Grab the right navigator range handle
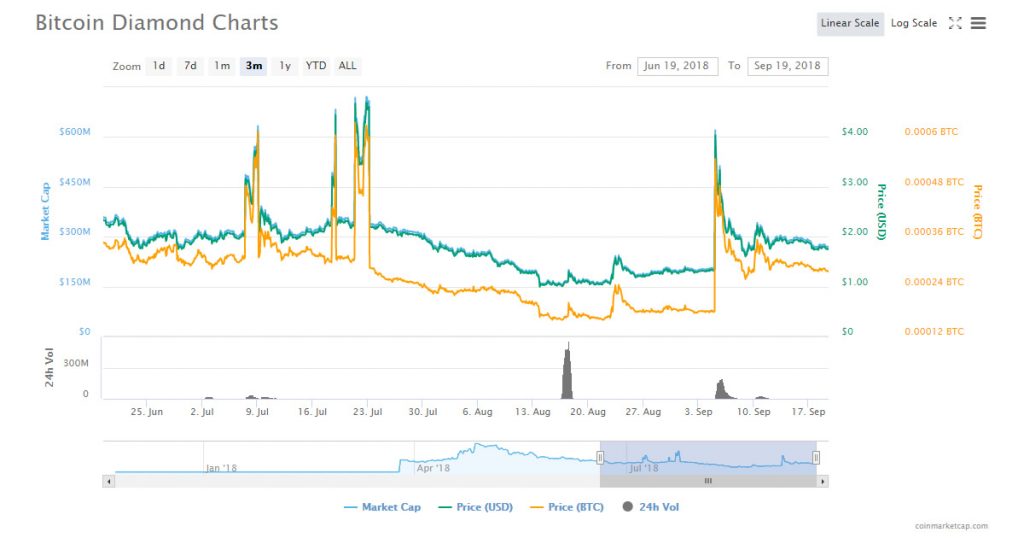Viewport: 1024px width, 538px height. tap(816, 458)
